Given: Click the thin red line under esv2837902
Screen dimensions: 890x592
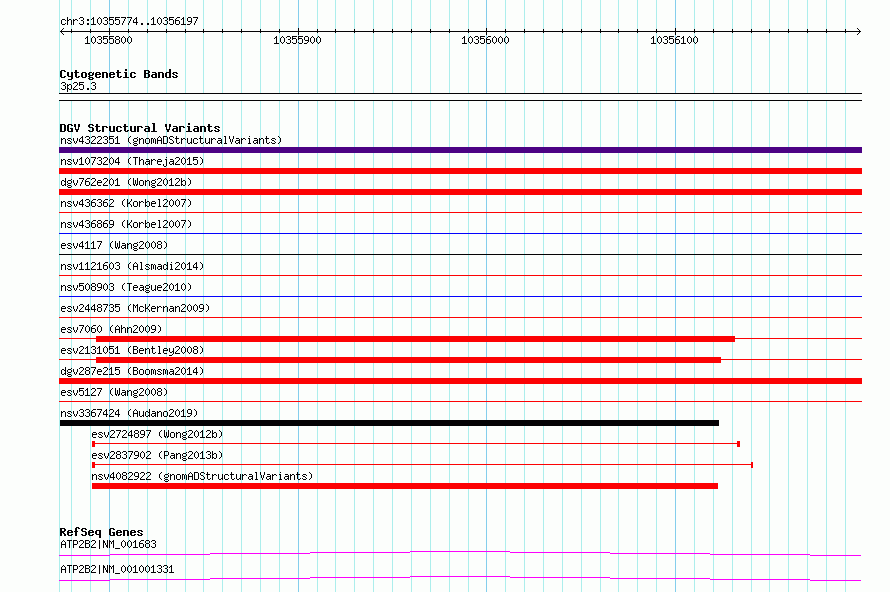Looking at the screenshot, I should point(422,465).
